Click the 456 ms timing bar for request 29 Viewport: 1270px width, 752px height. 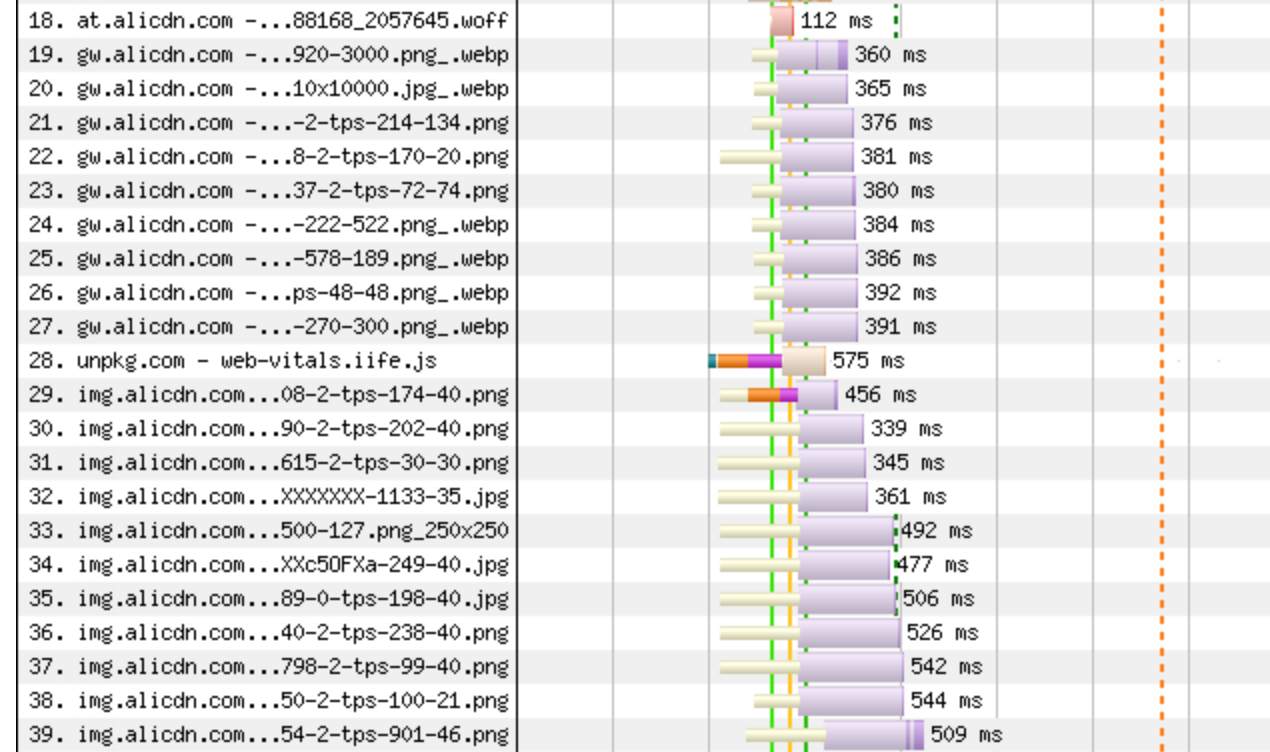coord(778,394)
